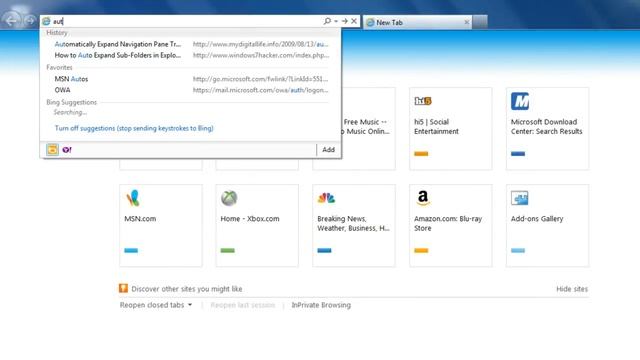
Task: Click the Add-ons Gallery light blue activity bar
Action: 518,251
